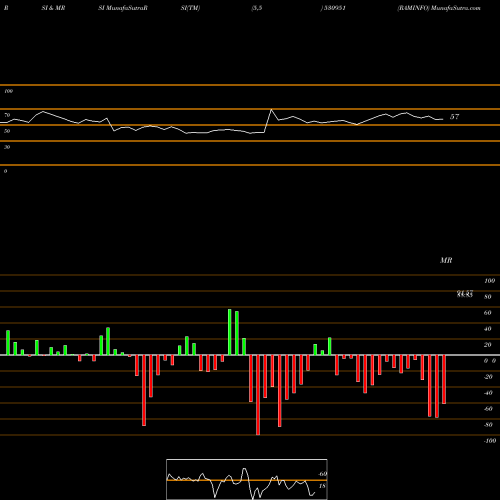The height and width of the screenshot is (500, 500).
Task: Click the RAMINFO MunafaSutra.com header text
Action: [x=439, y=8]
